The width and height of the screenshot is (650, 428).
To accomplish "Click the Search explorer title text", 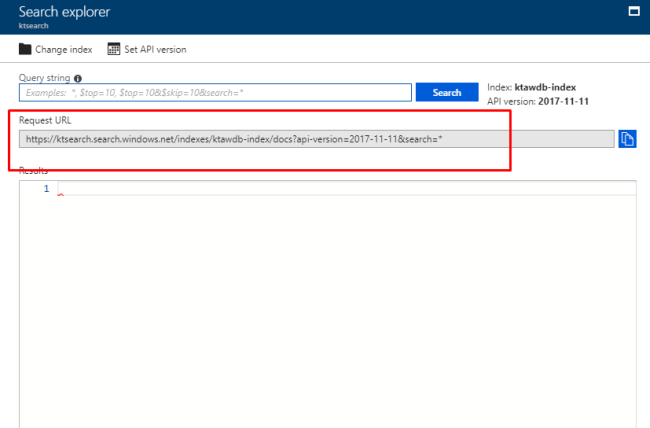I will 64,12.
